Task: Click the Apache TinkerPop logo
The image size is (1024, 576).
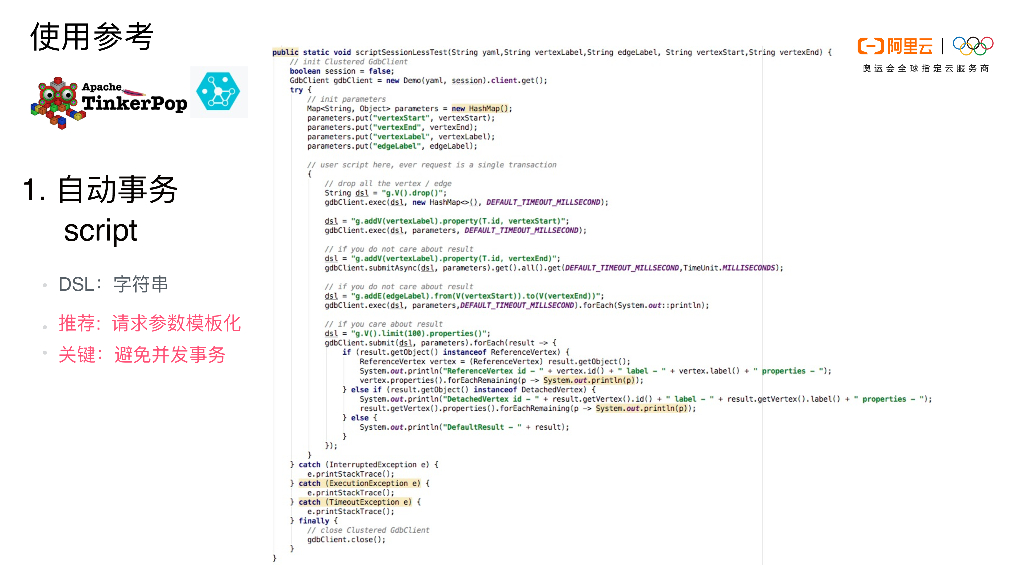Action: (x=109, y=103)
